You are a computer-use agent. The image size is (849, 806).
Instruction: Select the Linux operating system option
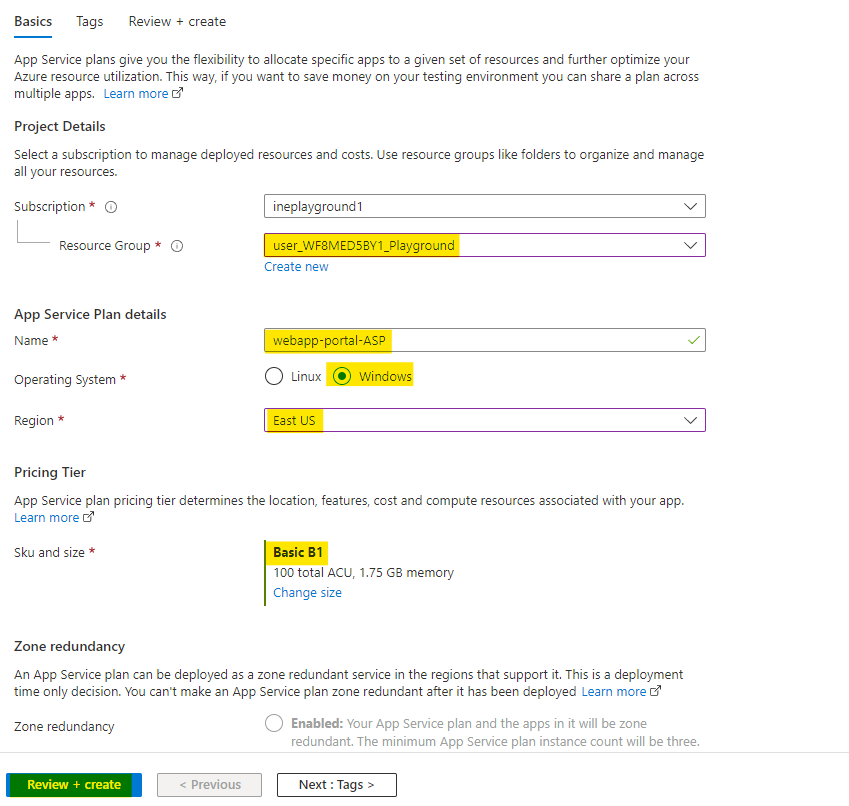(275, 377)
